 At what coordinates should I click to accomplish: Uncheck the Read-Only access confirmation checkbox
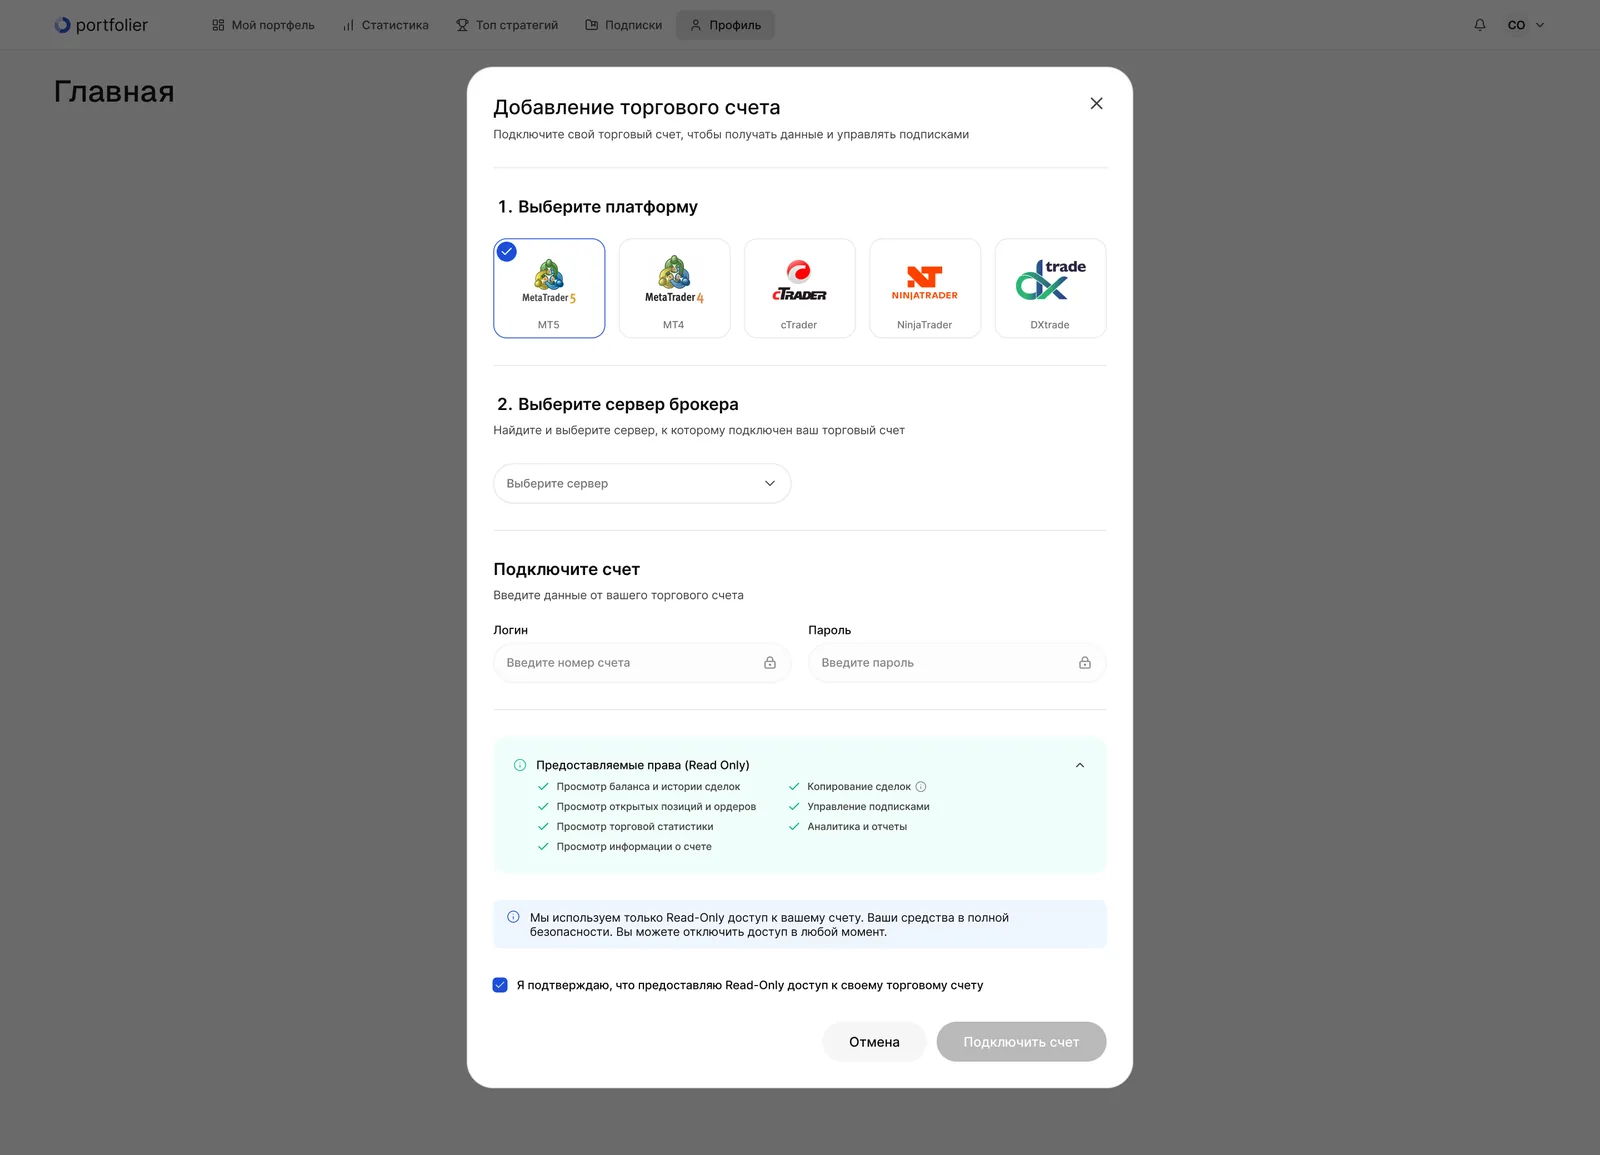point(500,985)
